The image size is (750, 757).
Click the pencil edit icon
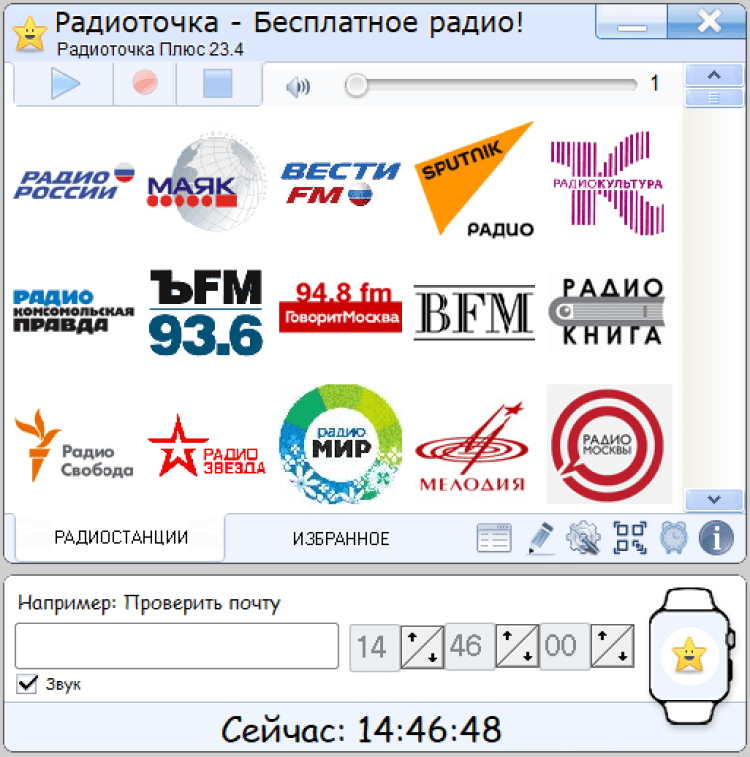541,537
